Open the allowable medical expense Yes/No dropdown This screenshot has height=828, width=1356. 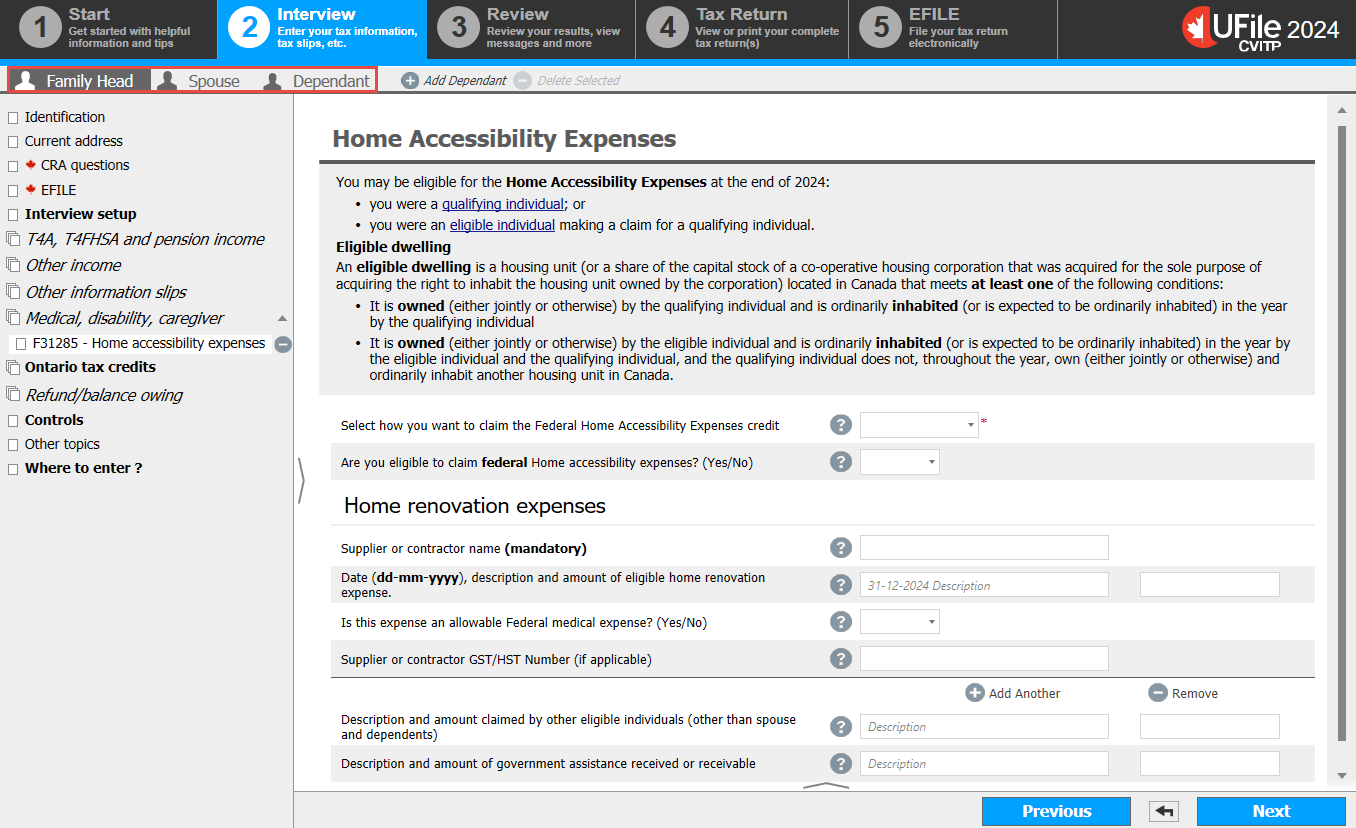[x=900, y=622]
